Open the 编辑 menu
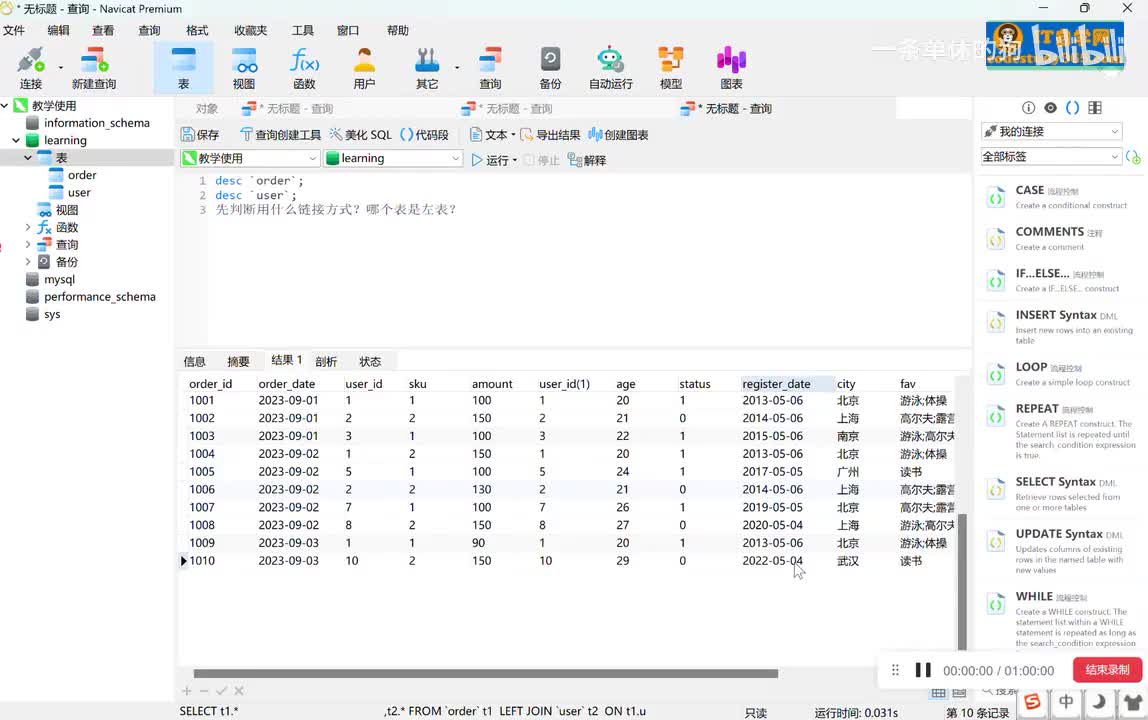1148x720 pixels. coord(59,30)
